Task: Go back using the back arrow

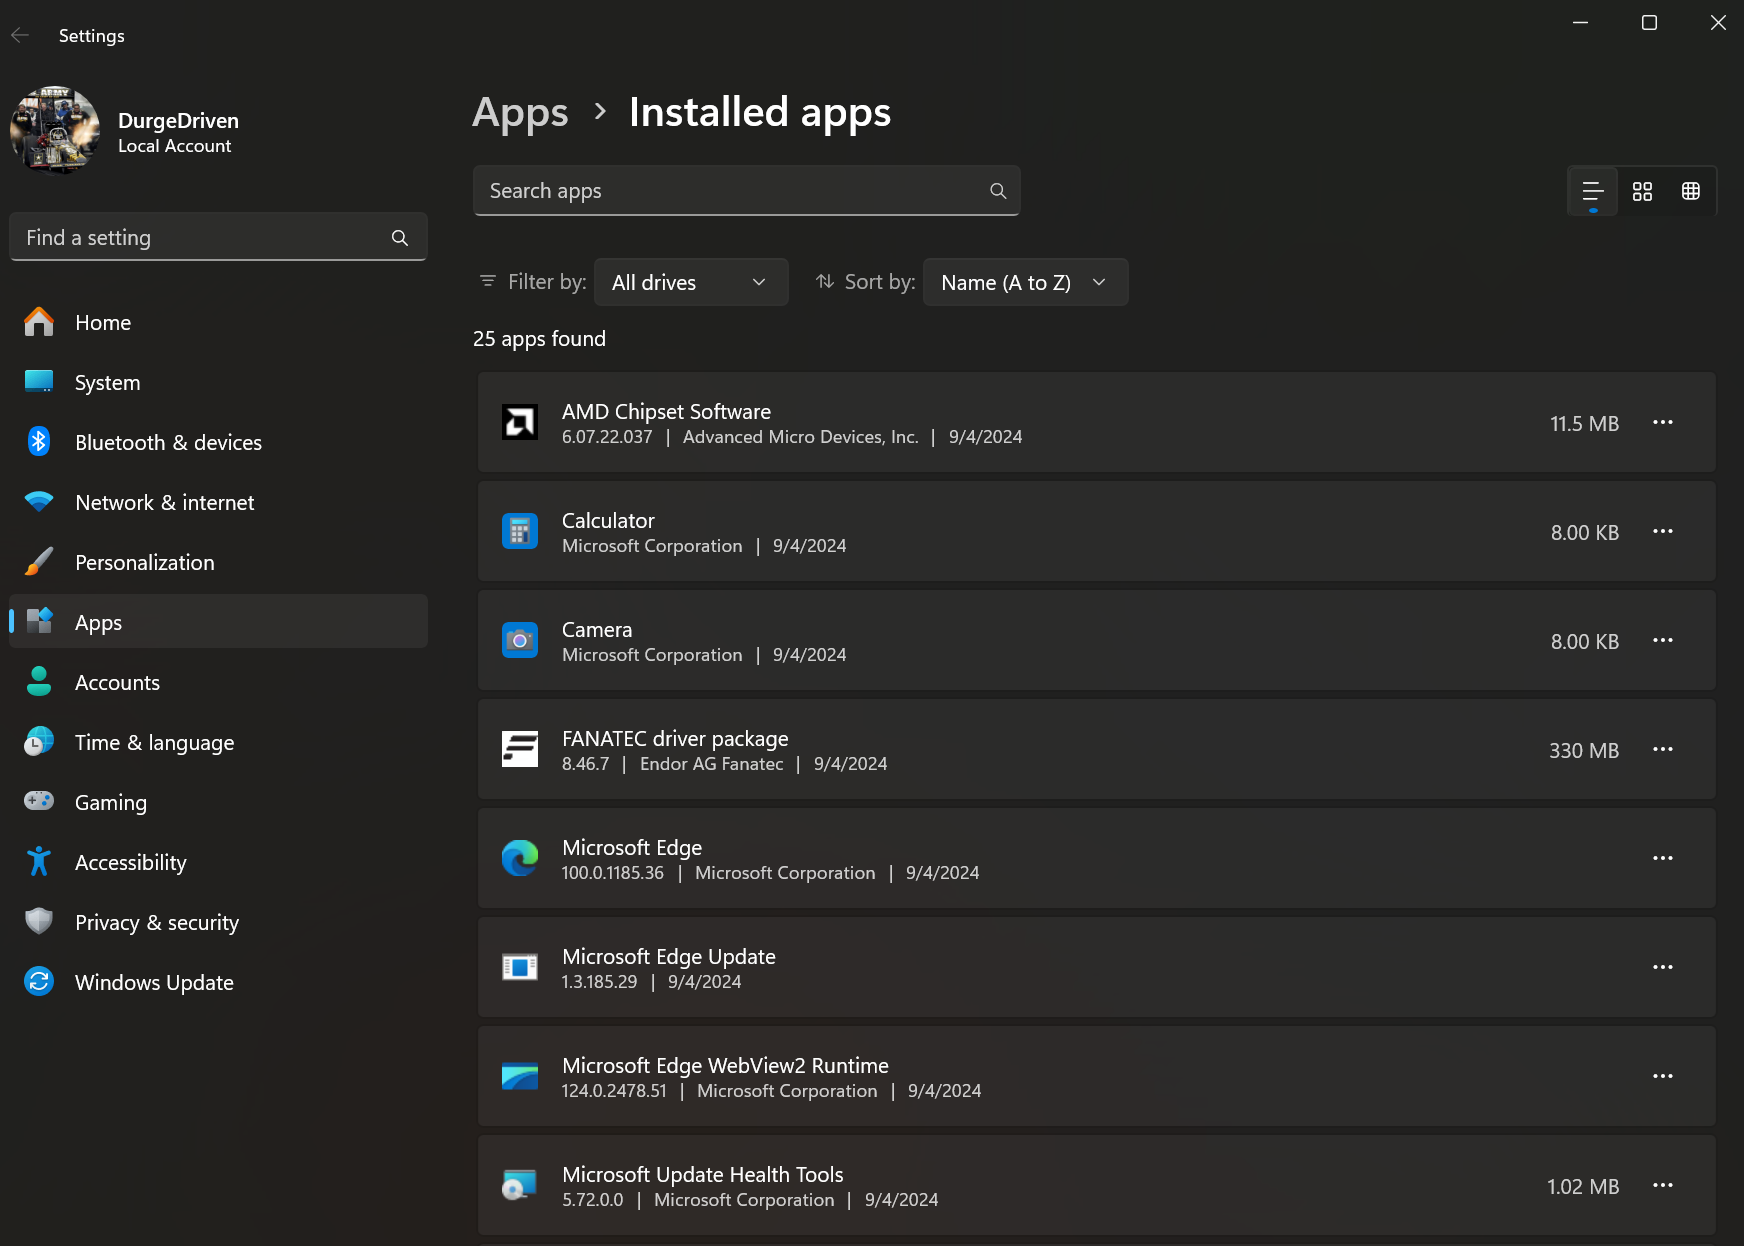Action: click(x=20, y=35)
